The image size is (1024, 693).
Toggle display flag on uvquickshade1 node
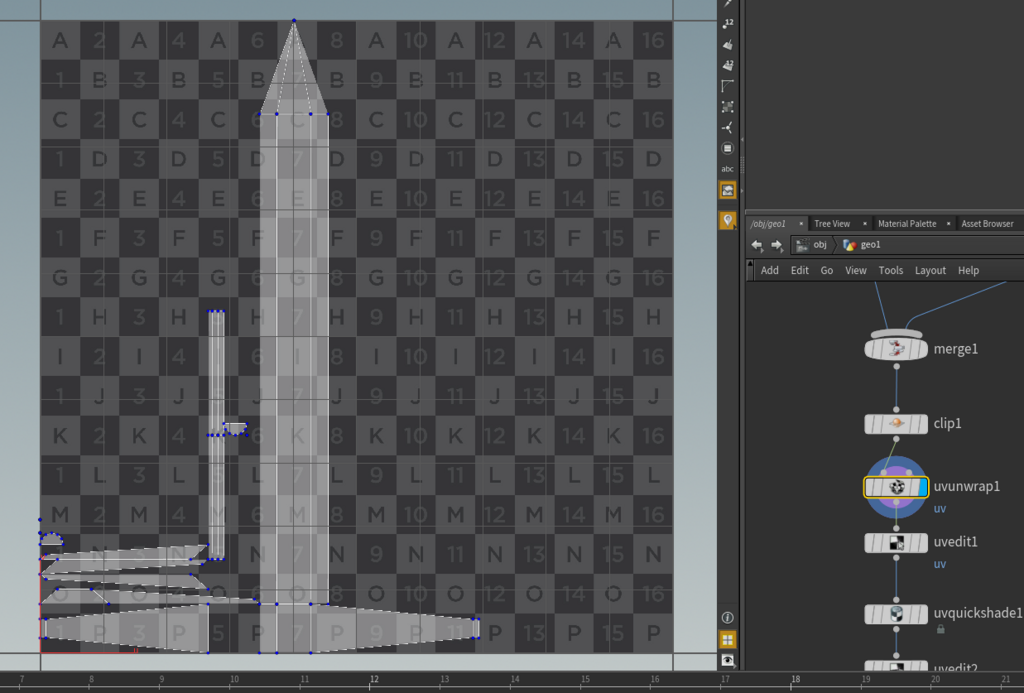[x=923, y=614]
